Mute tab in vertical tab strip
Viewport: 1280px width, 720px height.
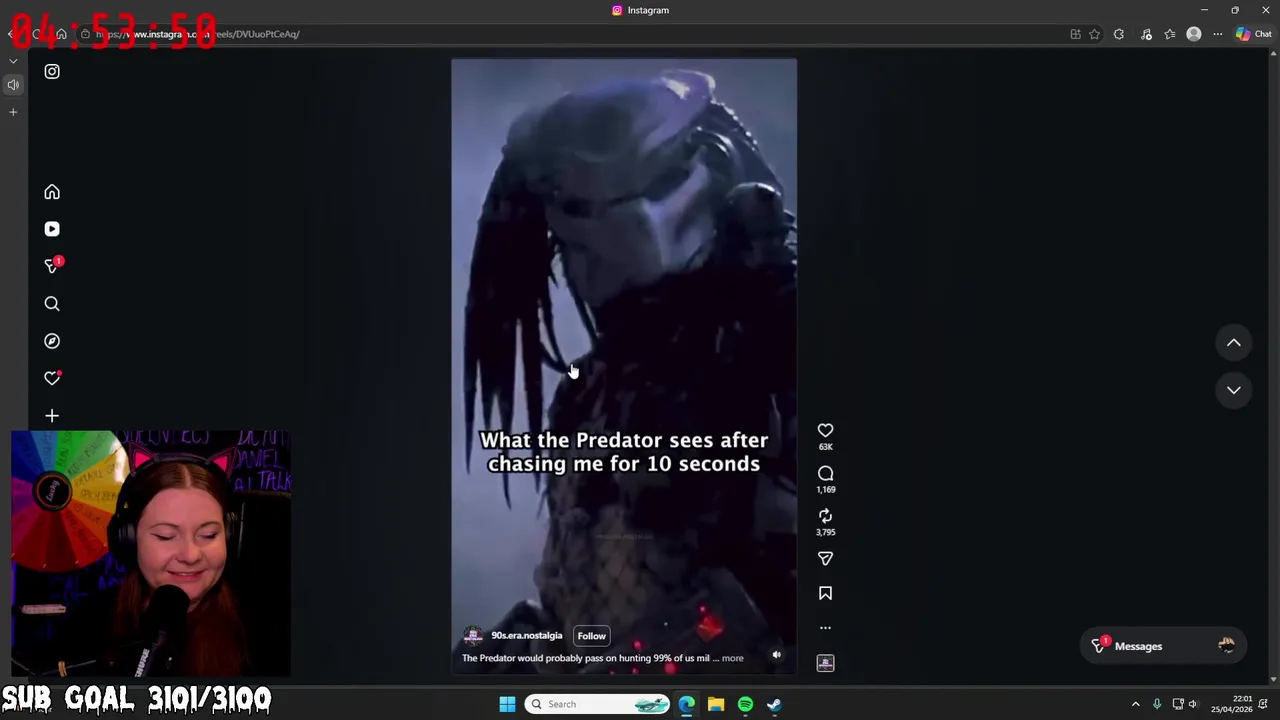pyautogui.click(x=13, y=85)
